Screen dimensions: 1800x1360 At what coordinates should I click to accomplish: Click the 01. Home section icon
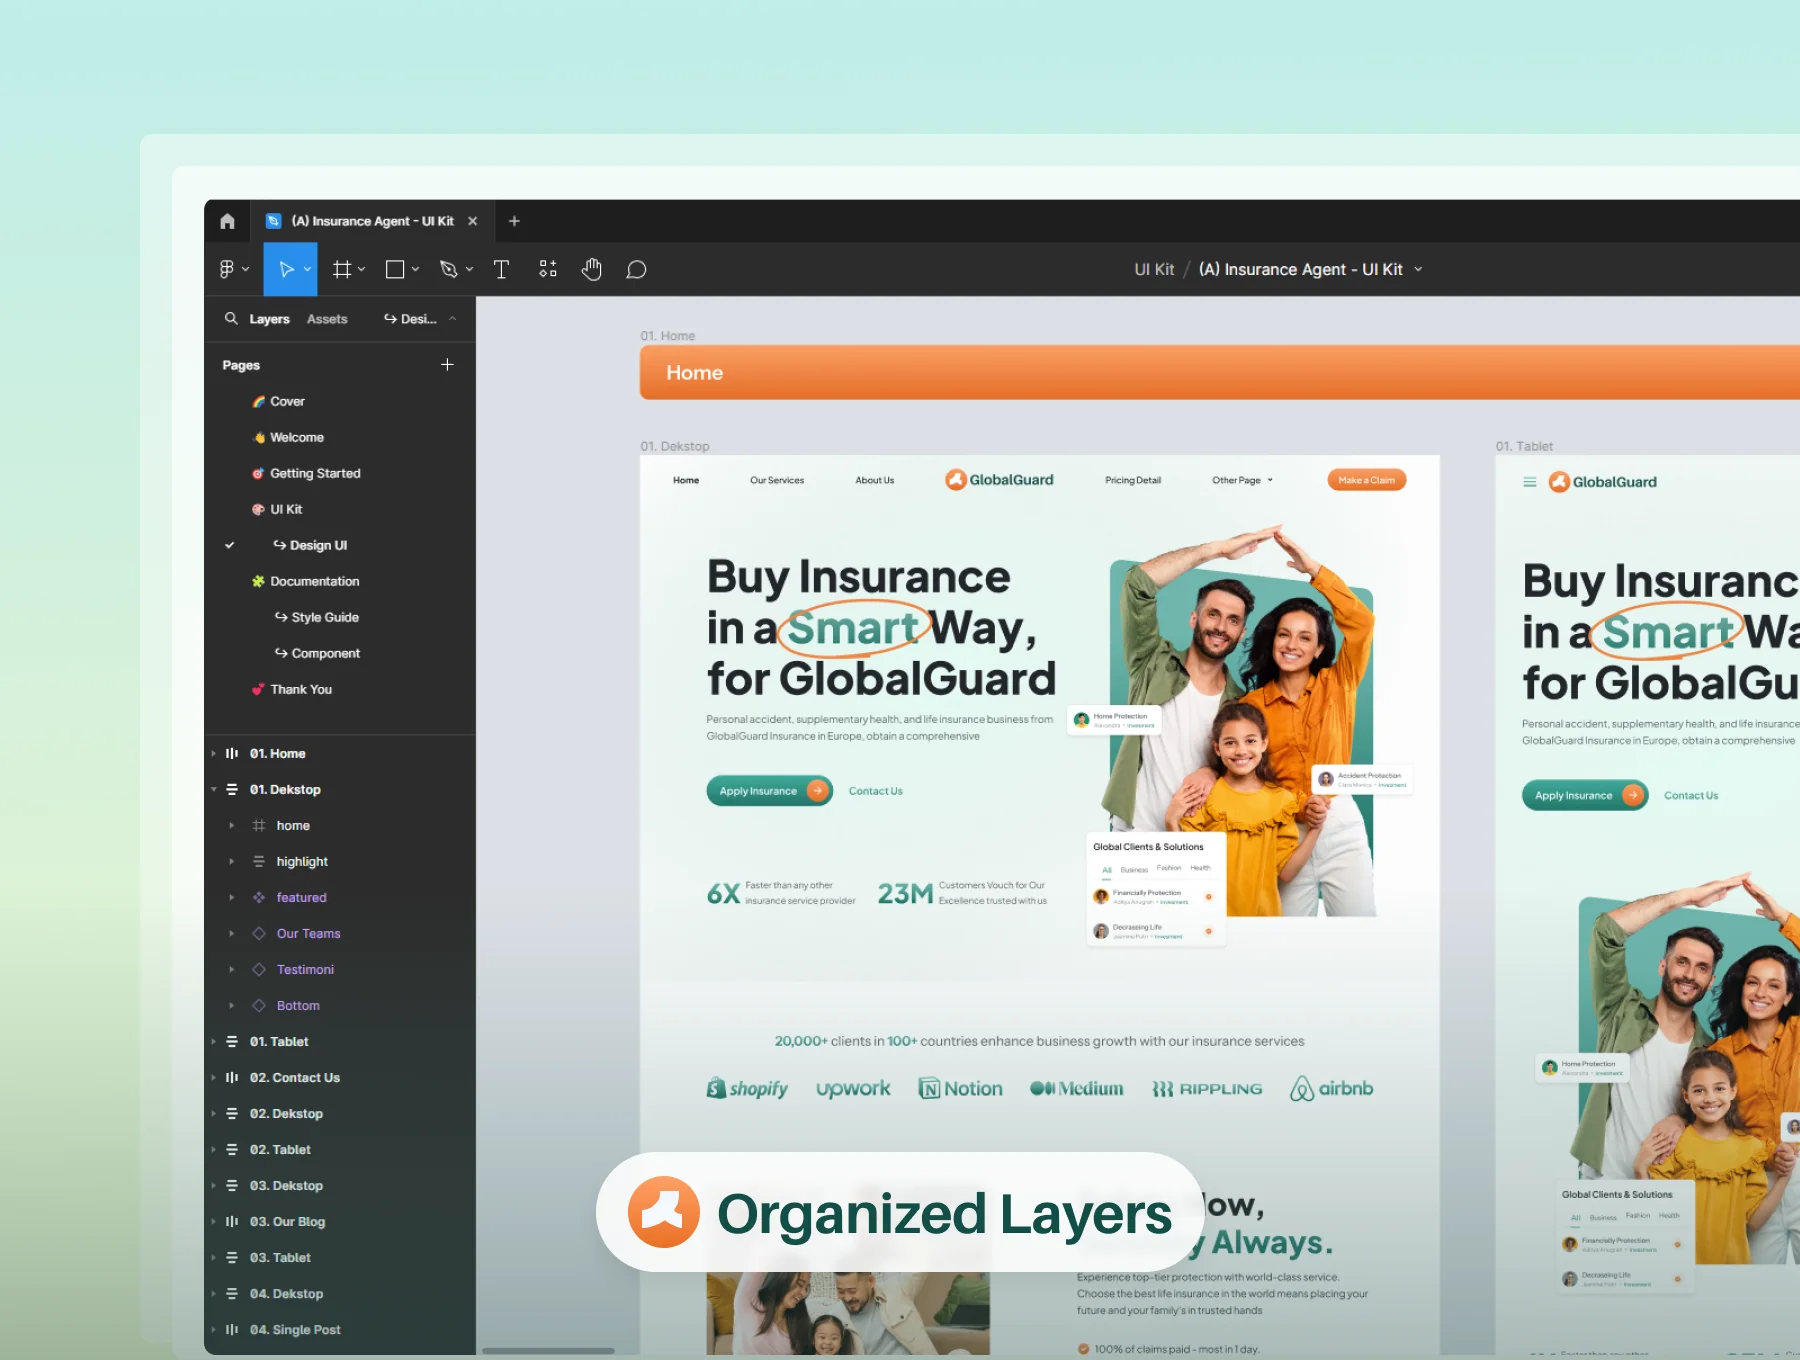click(232, 753)
